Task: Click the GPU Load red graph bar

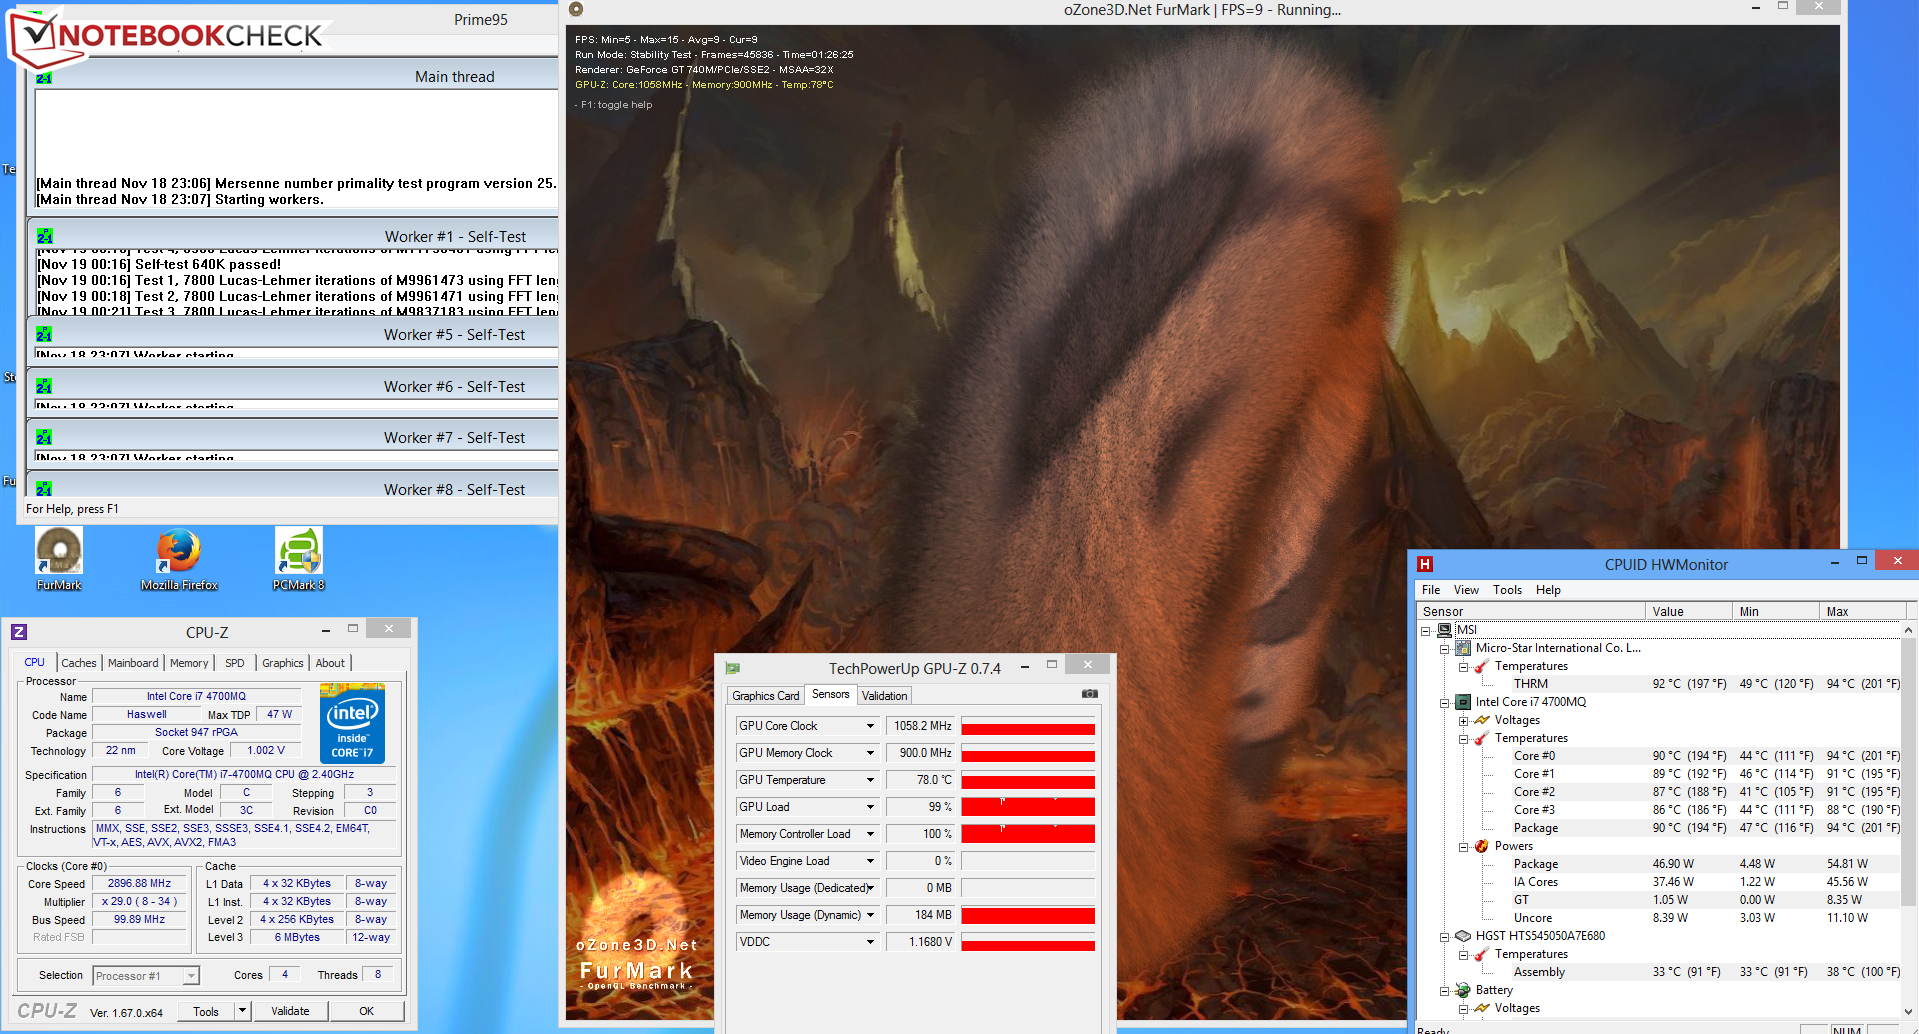Action: [1028, 807]
